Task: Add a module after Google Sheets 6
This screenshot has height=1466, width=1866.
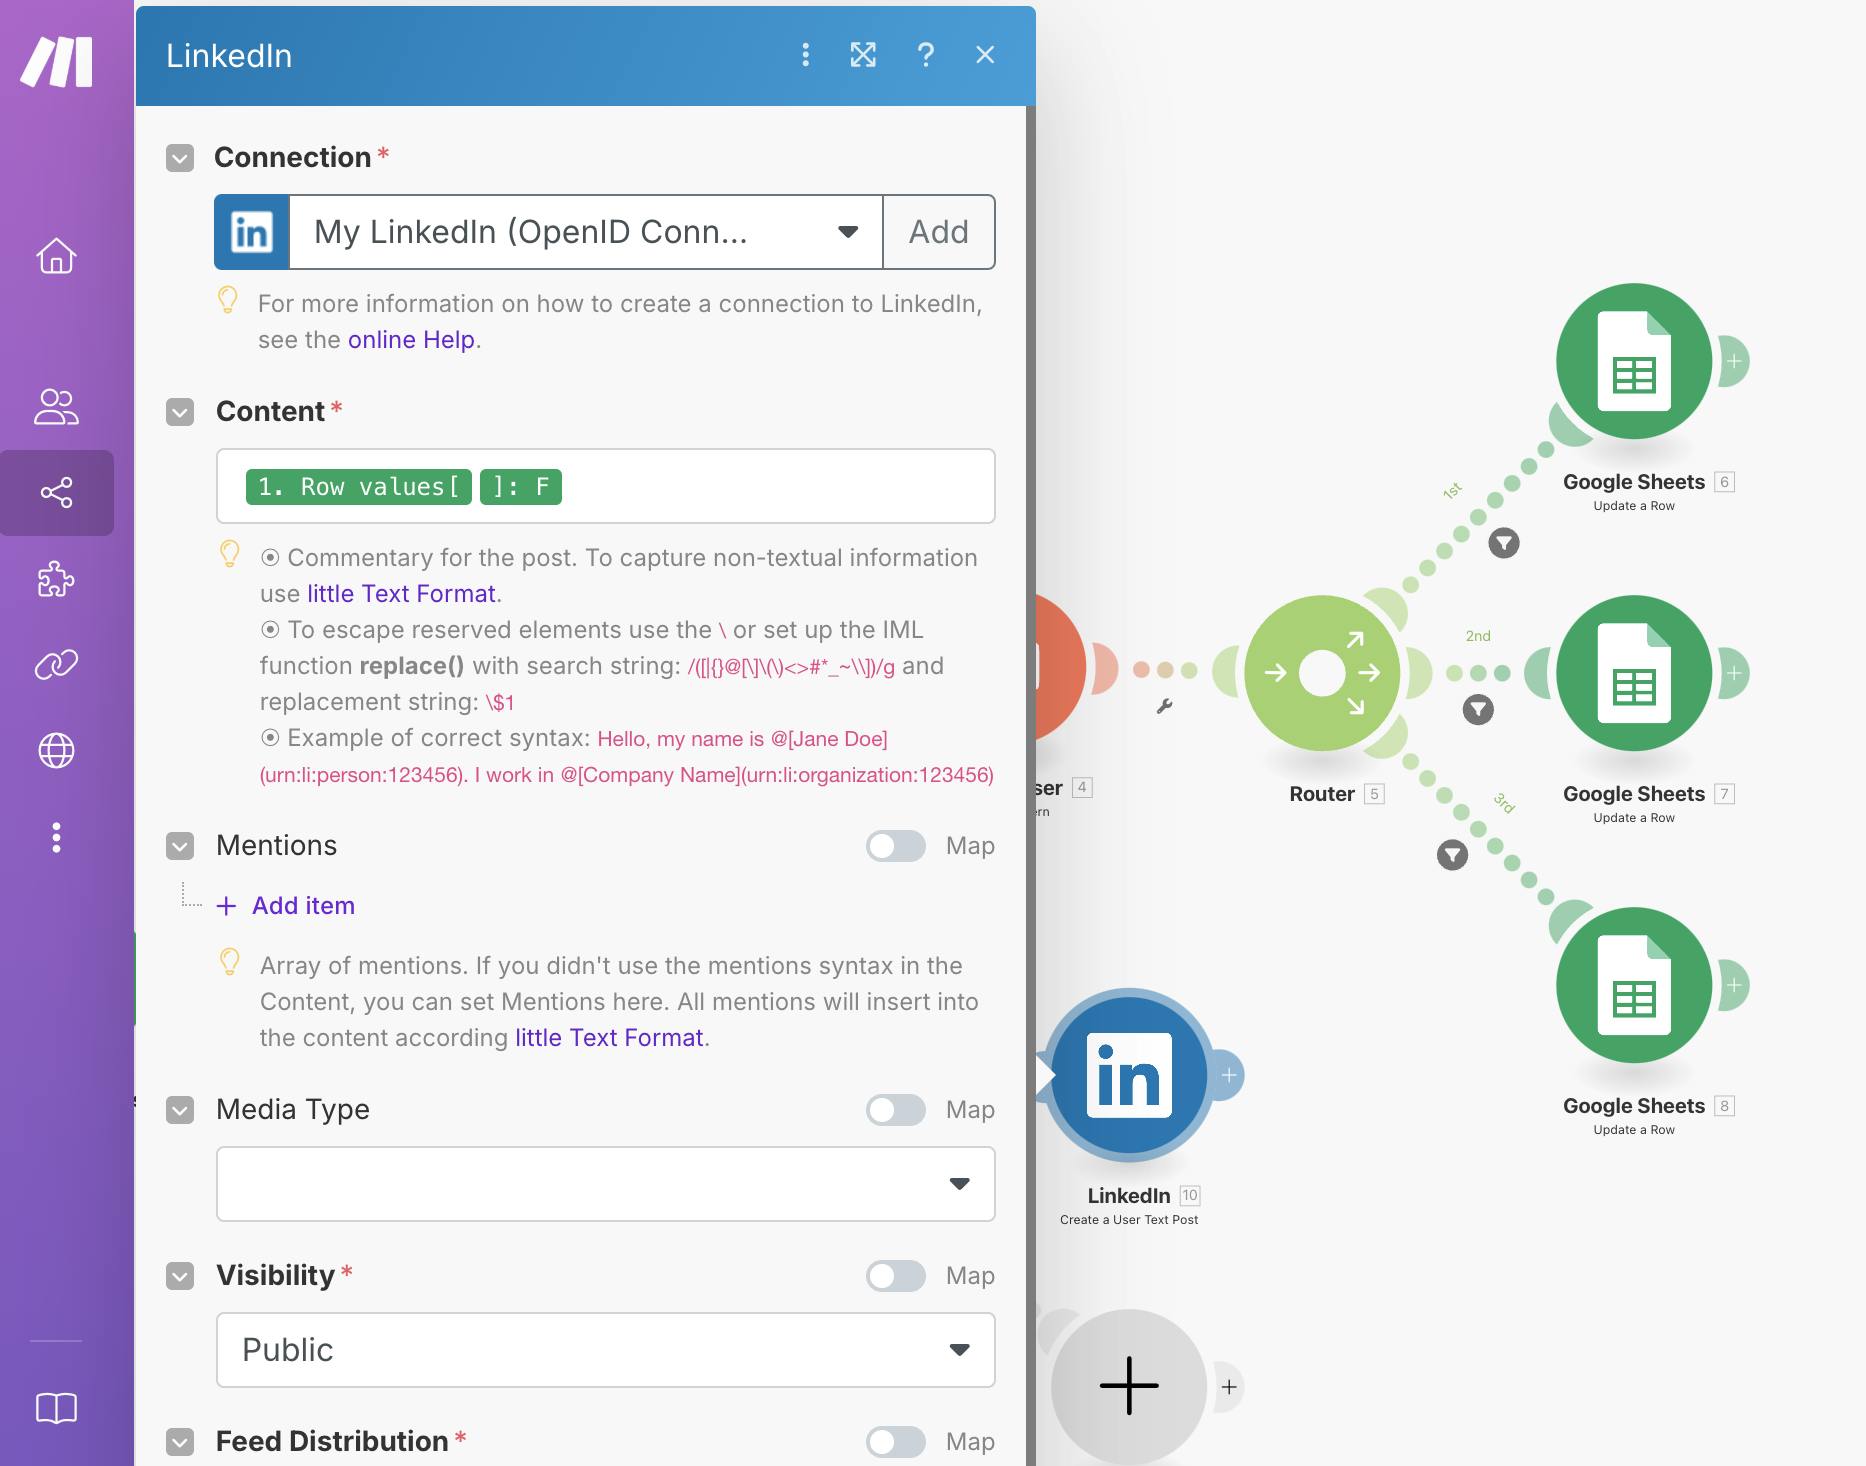Action: (1734, 361)
